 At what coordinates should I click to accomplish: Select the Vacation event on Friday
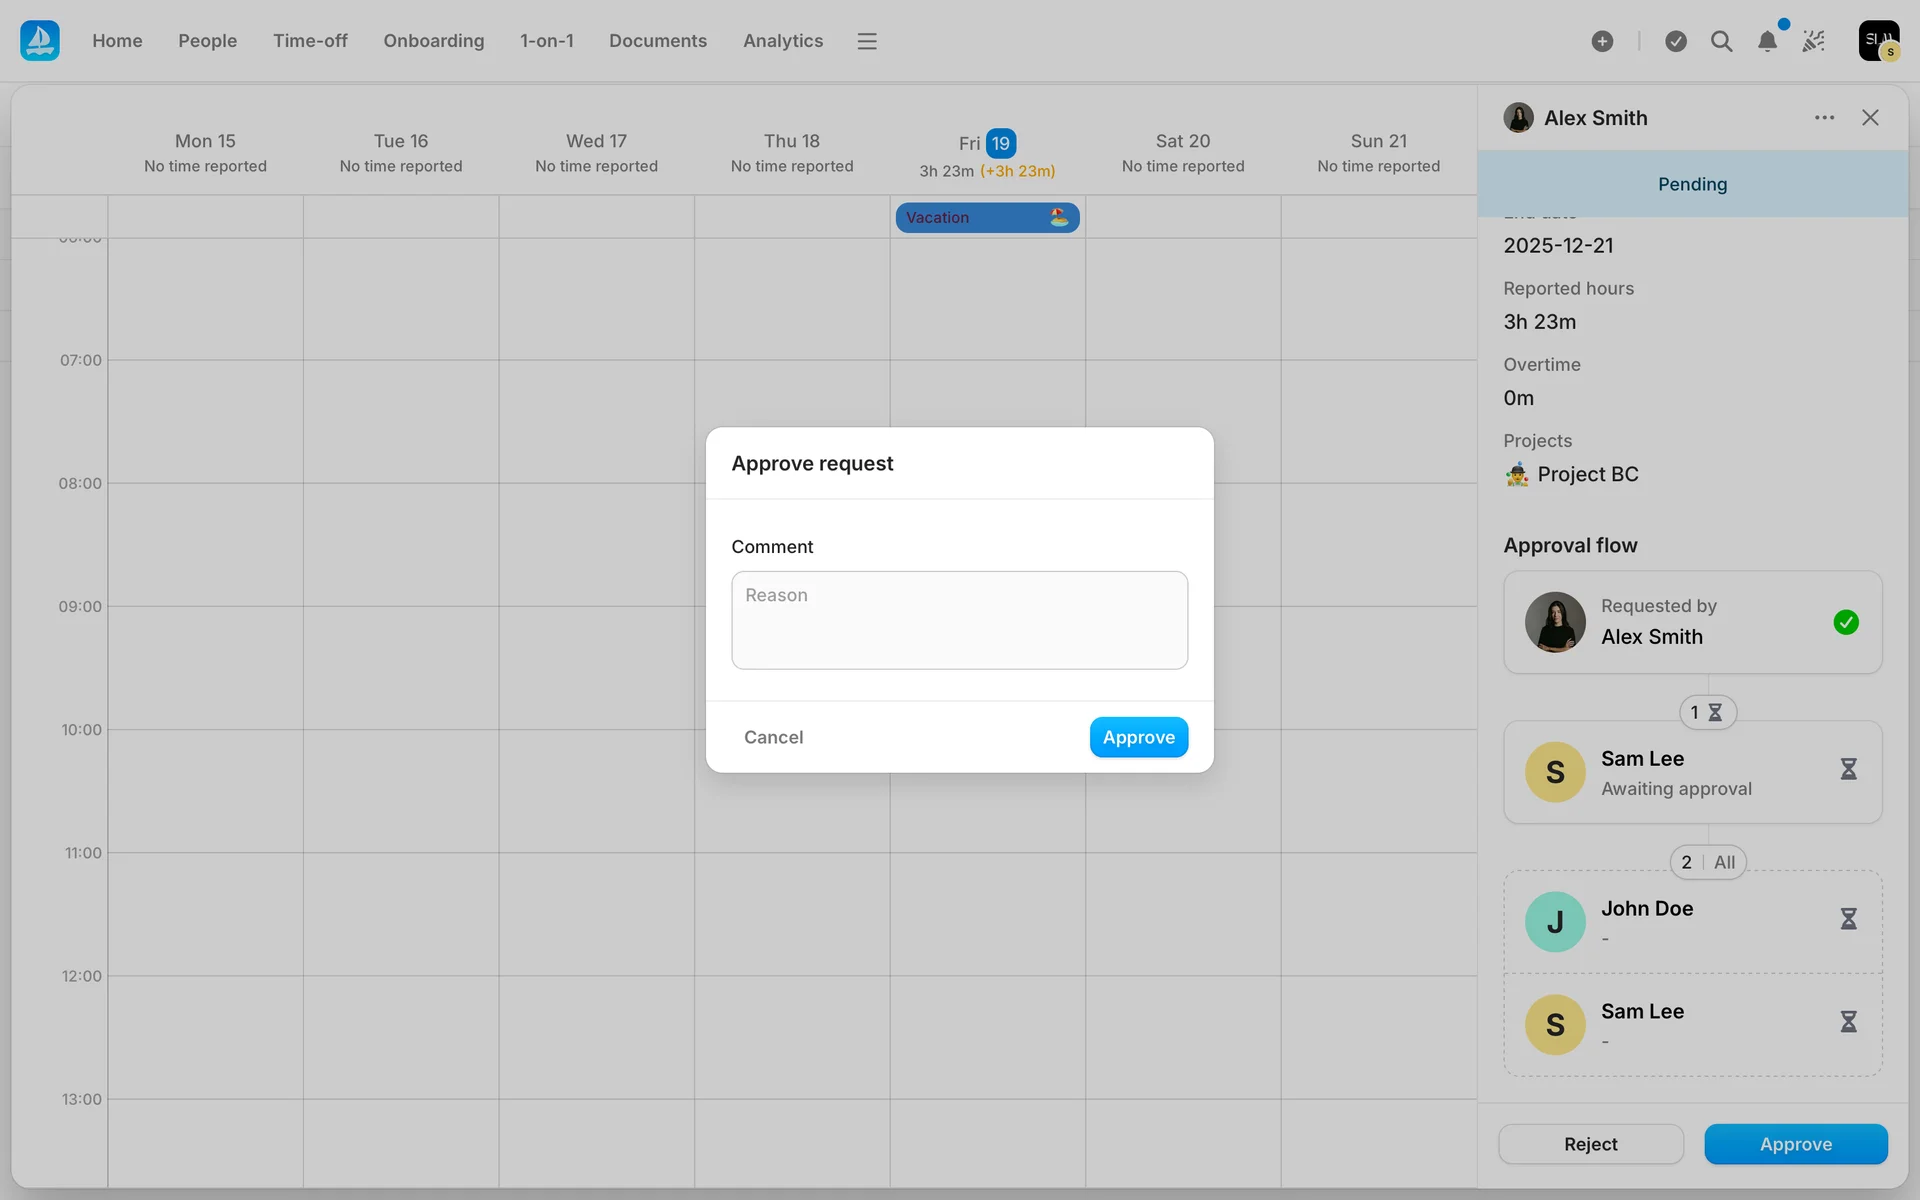986,218
